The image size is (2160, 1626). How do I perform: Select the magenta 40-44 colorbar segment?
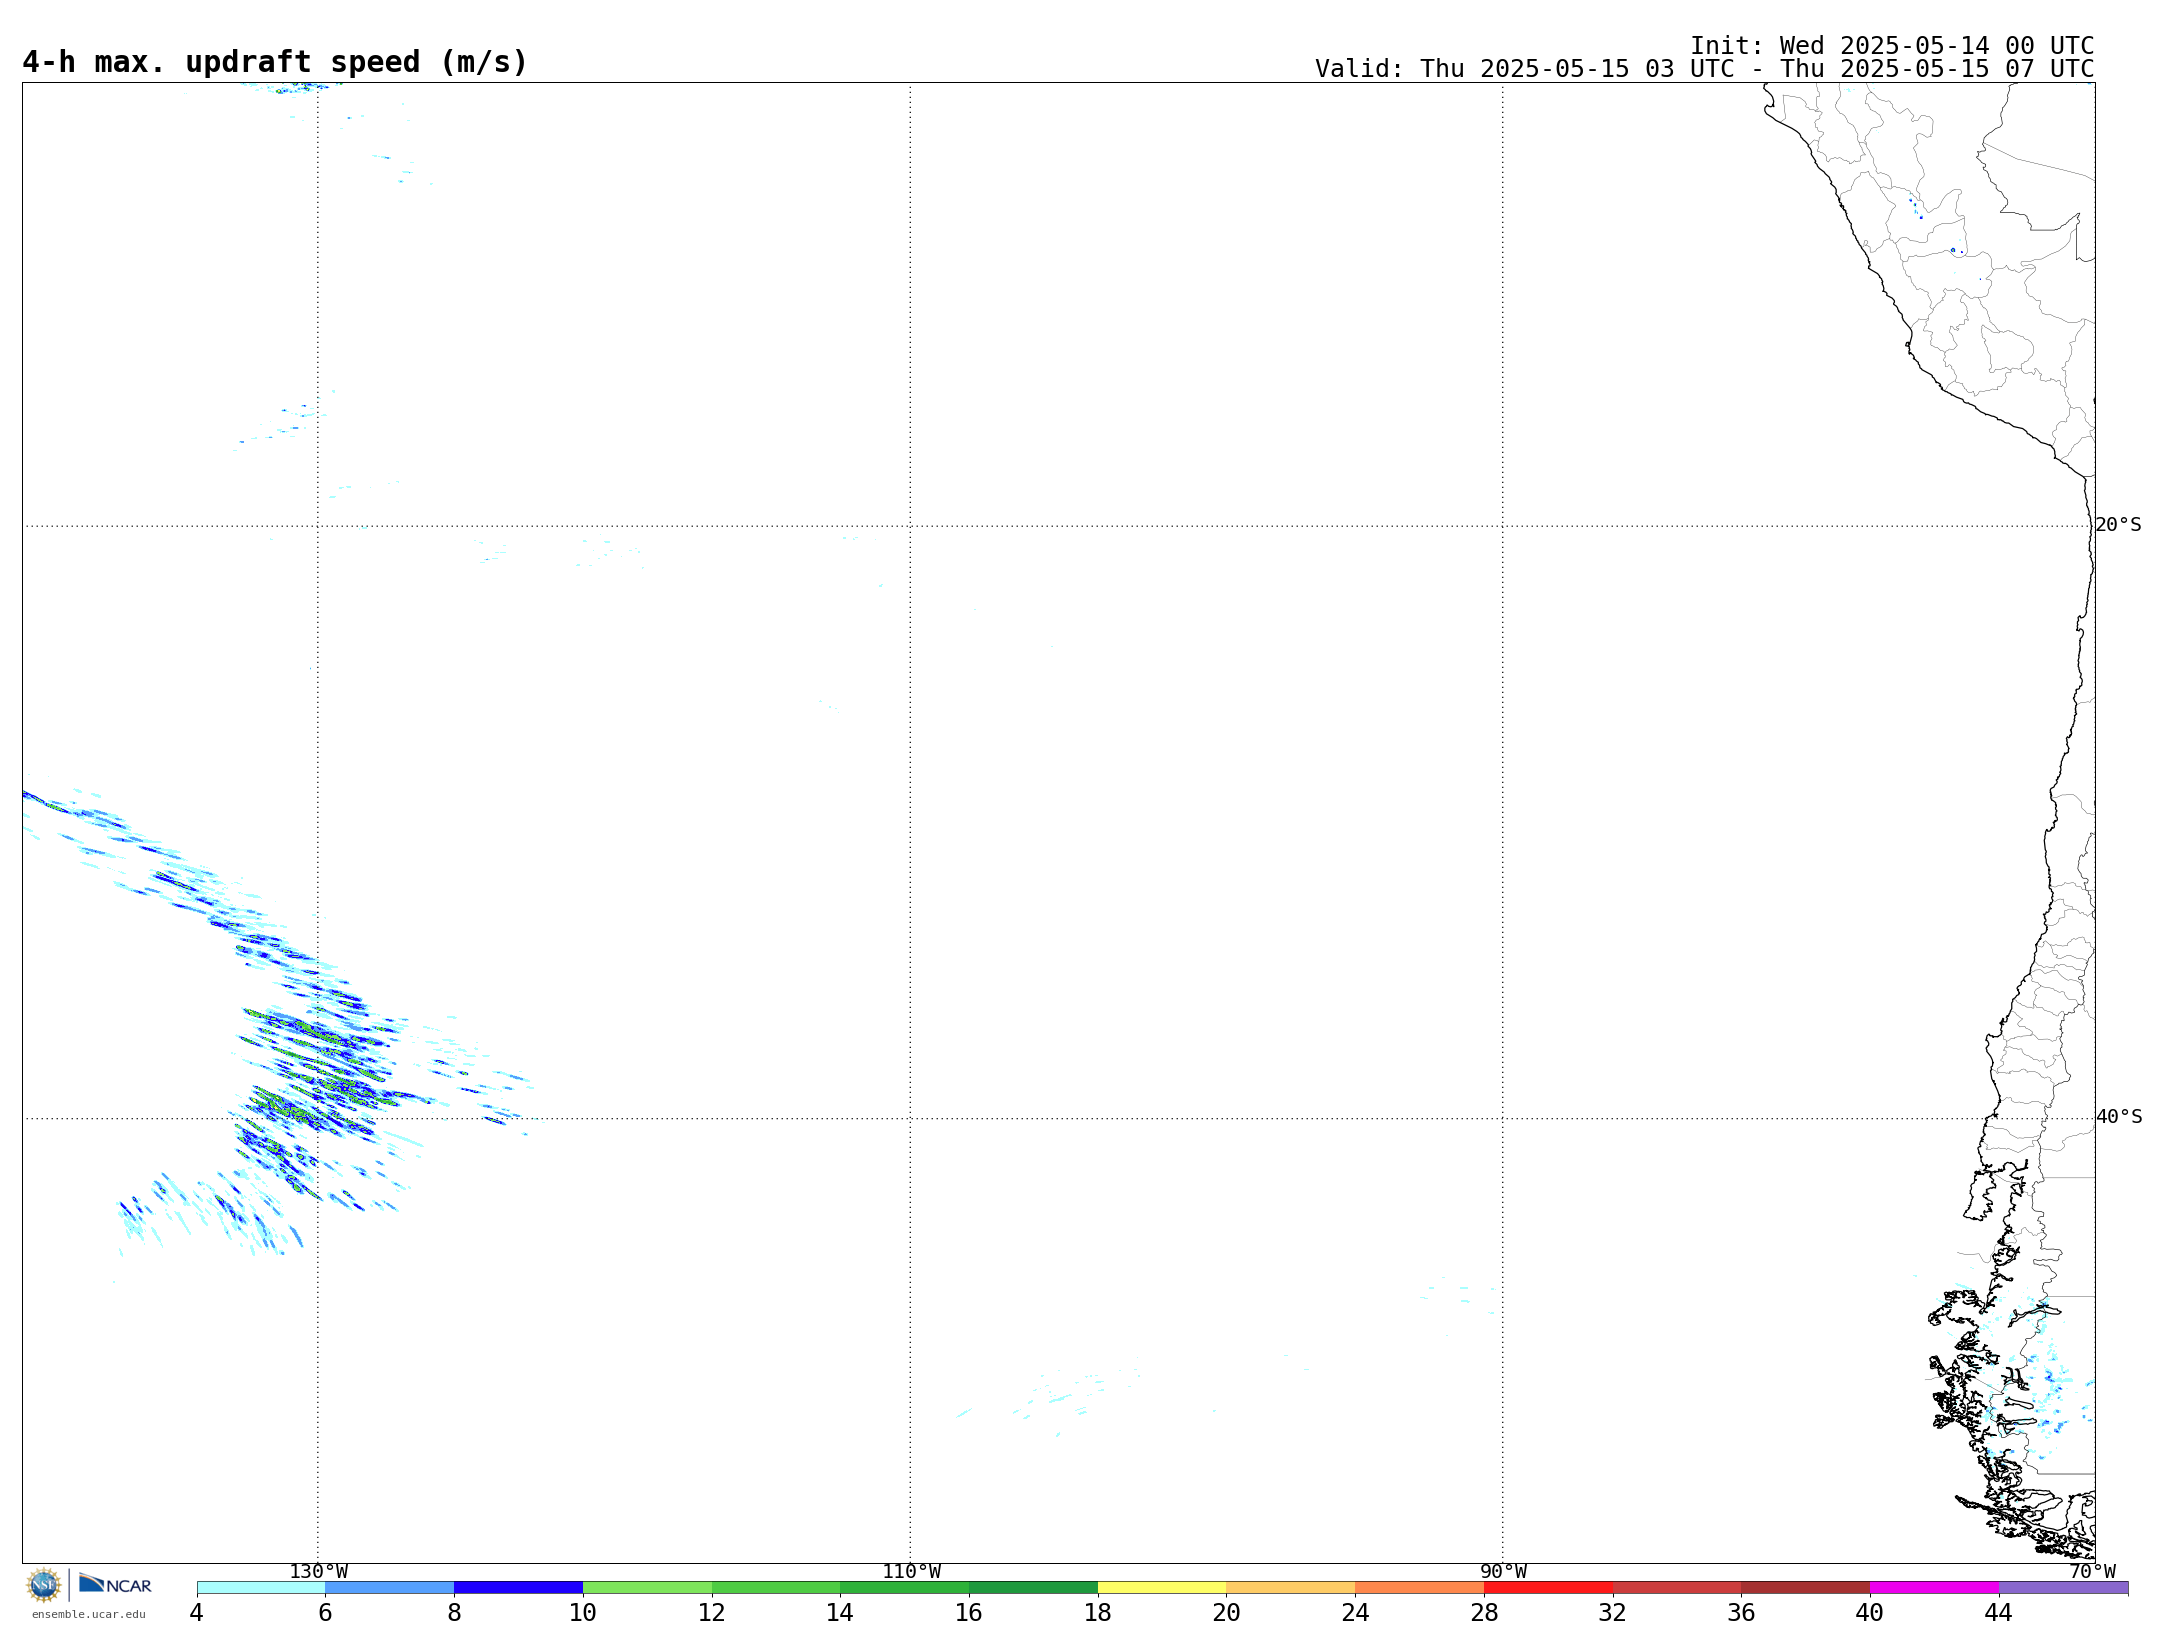[1934, 1588]
